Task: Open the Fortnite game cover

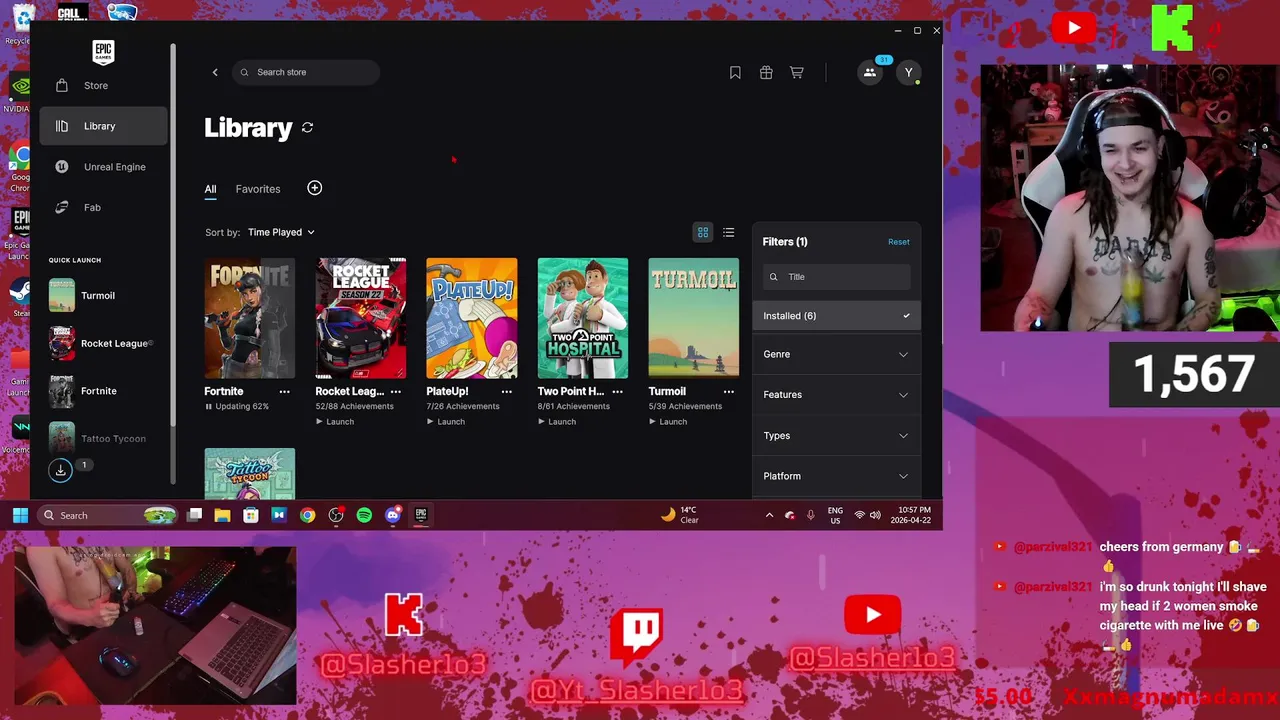Action: pos(250,318)
